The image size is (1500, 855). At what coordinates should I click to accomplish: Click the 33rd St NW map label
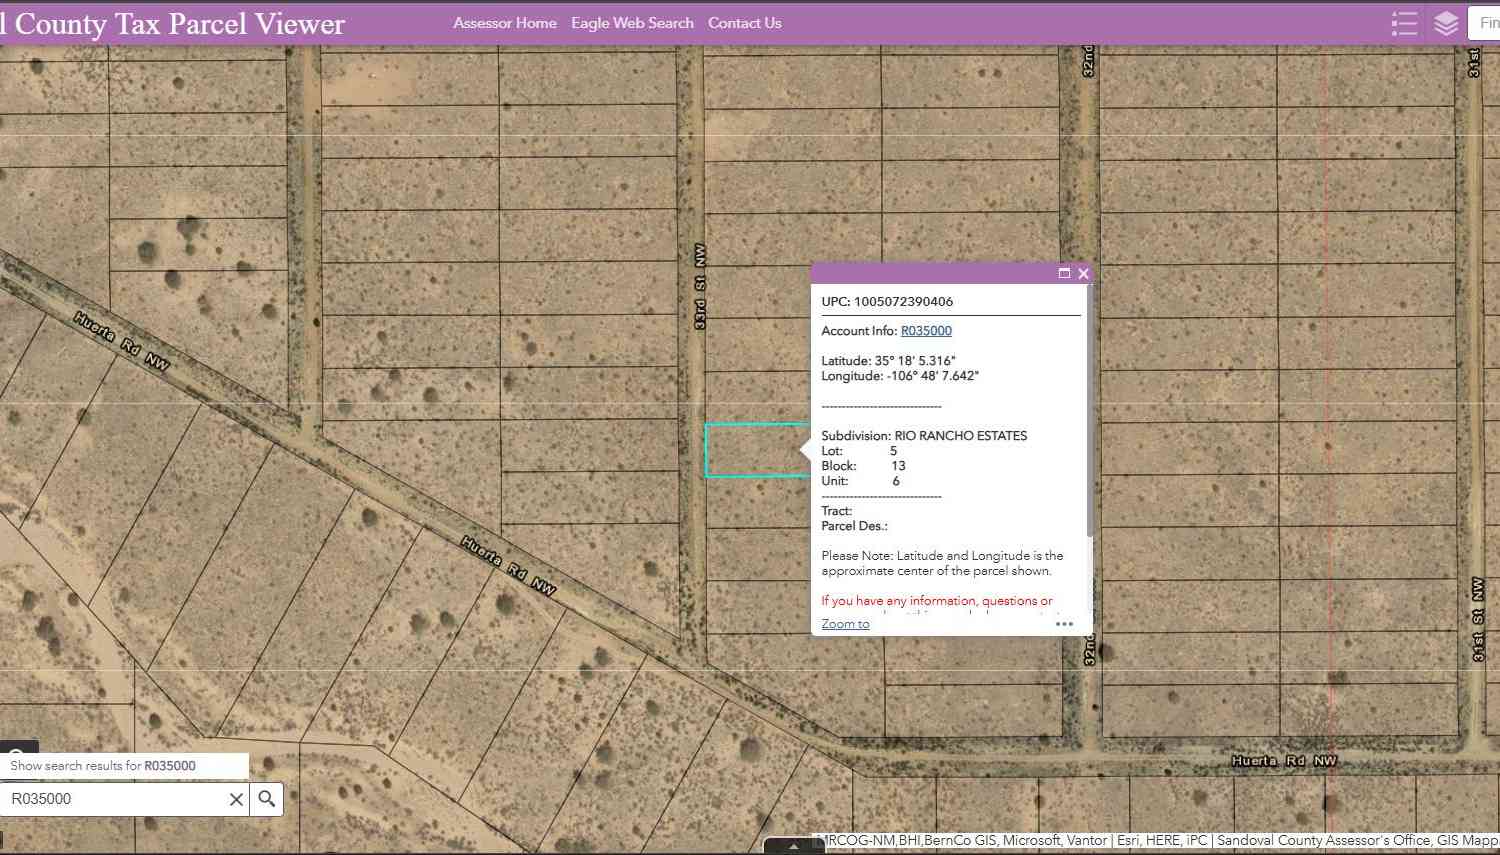(x=700, y=287)
